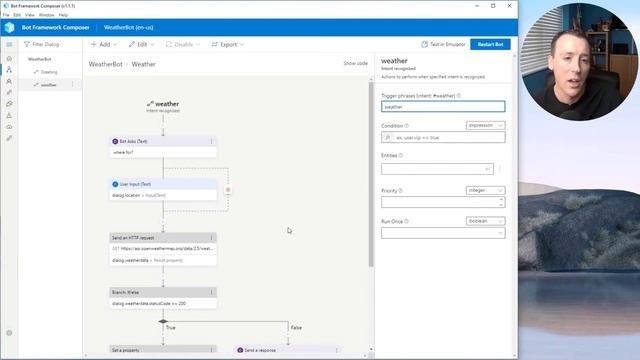
Task: Click the Entities input field
Action: [x=437, y=169]
